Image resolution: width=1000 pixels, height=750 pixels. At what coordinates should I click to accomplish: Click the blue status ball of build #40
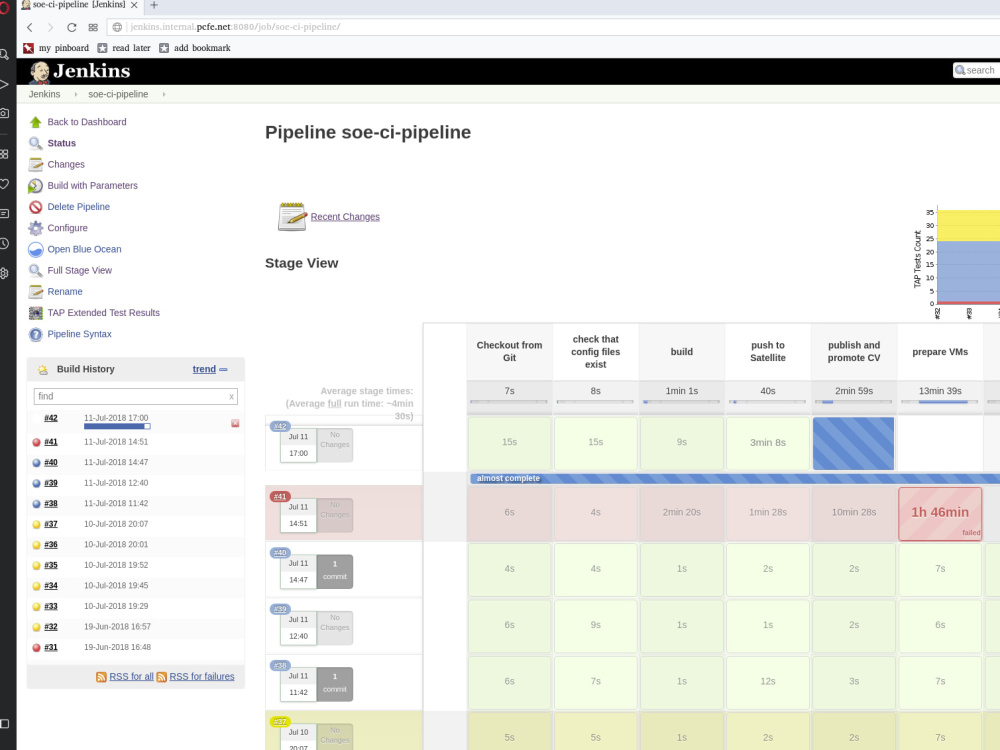click(x=36, y=462)
